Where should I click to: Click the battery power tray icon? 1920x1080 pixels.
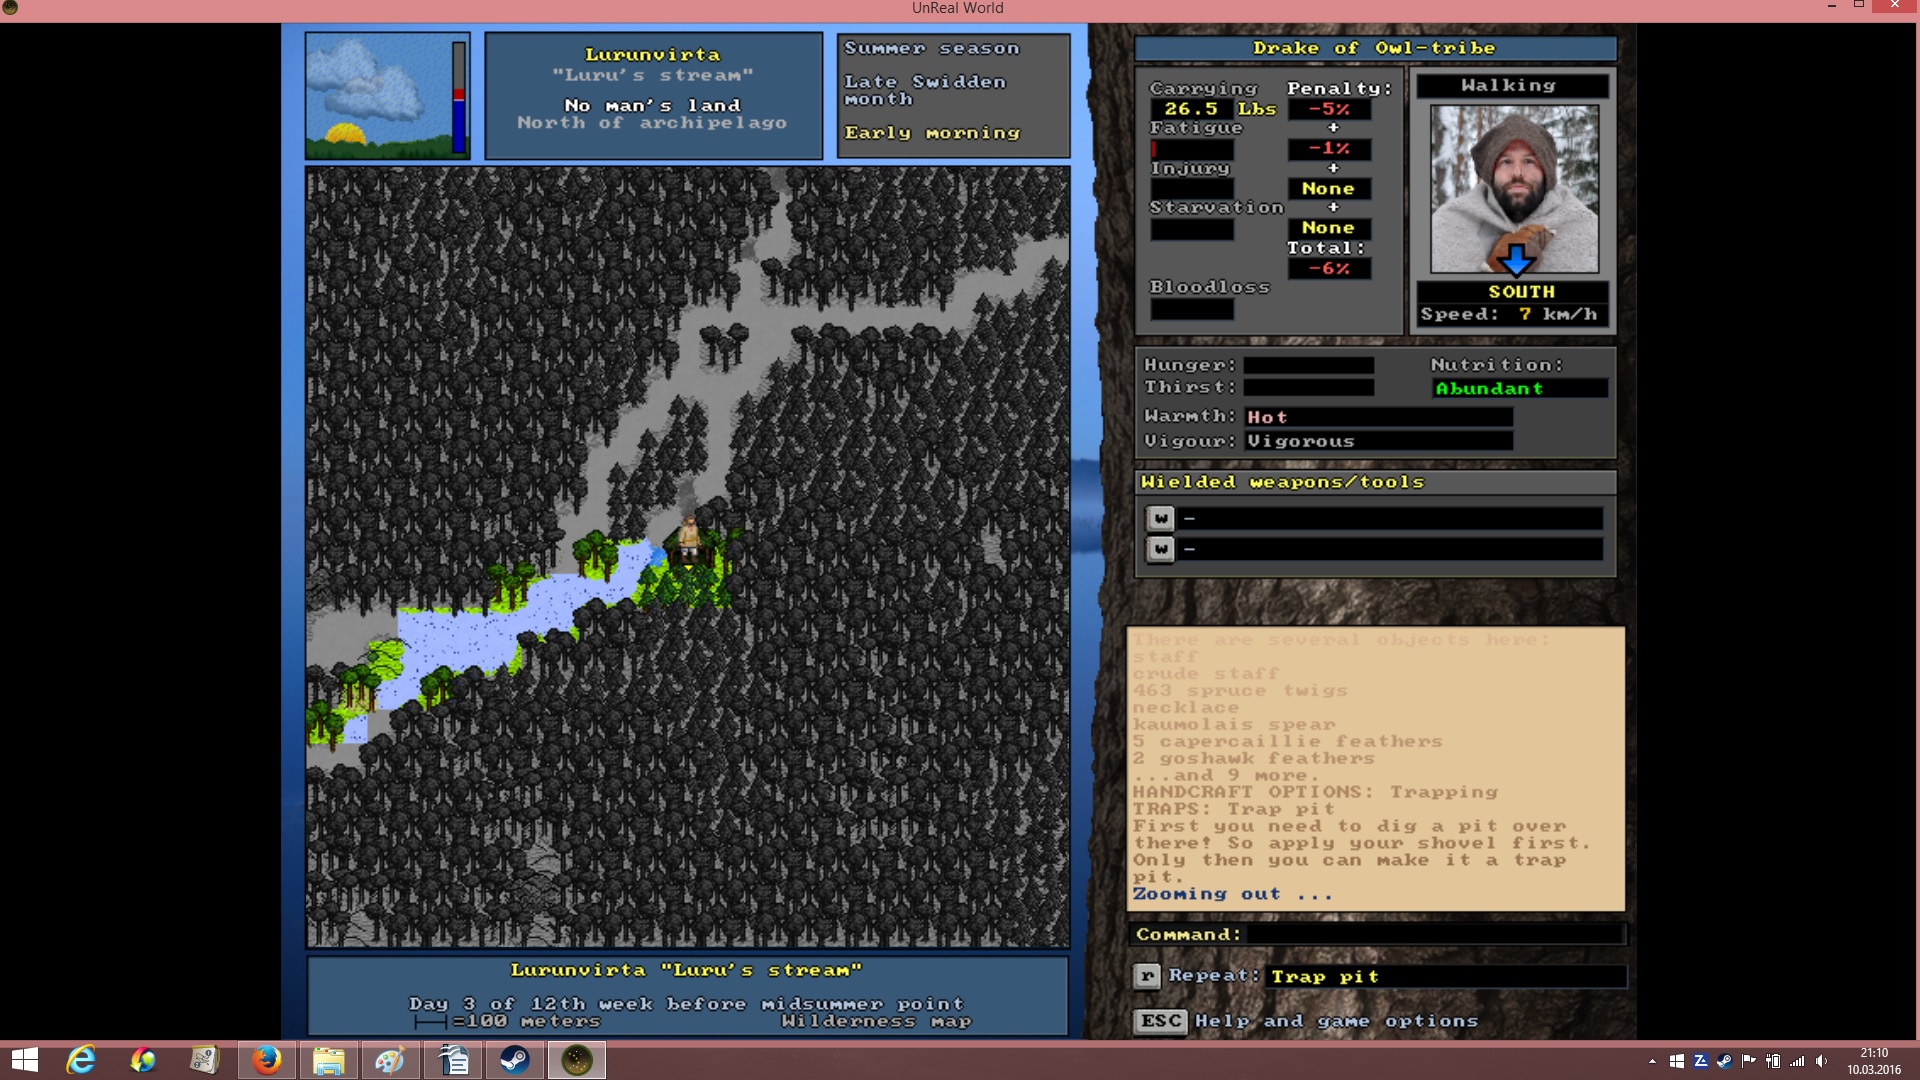(1773, 1061)
